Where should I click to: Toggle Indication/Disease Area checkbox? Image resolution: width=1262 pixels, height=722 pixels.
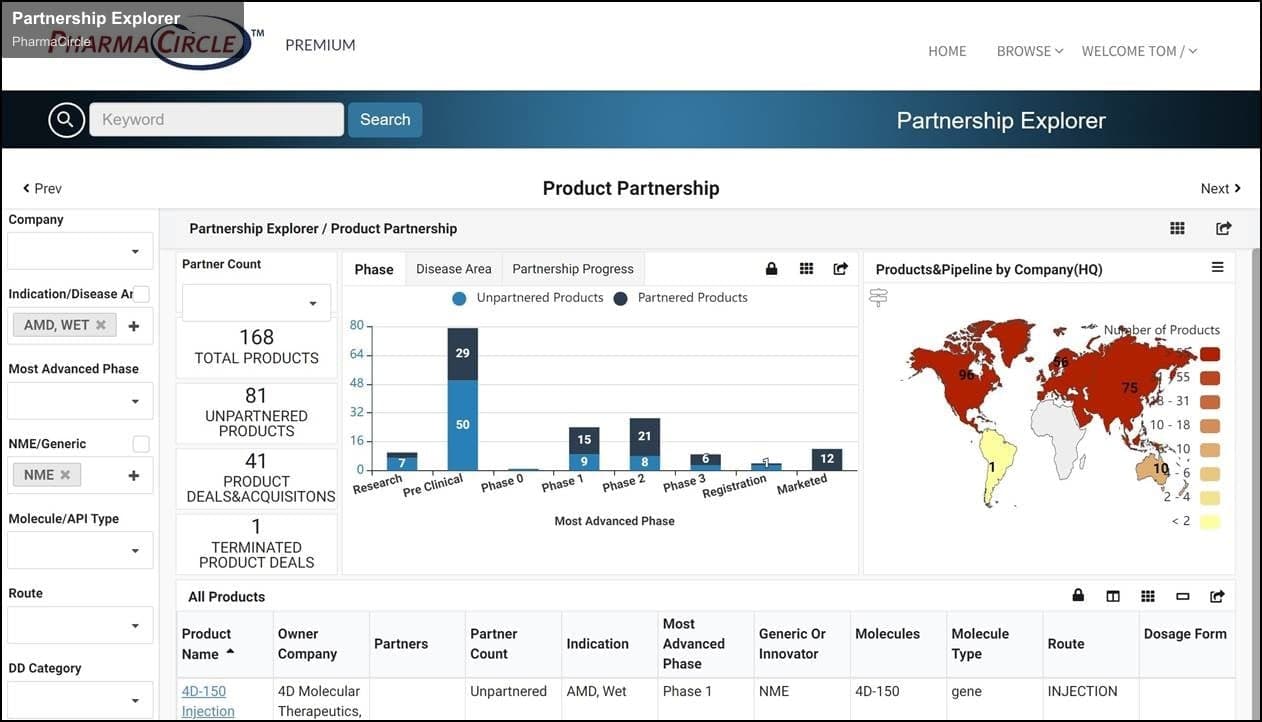point(141,294)
